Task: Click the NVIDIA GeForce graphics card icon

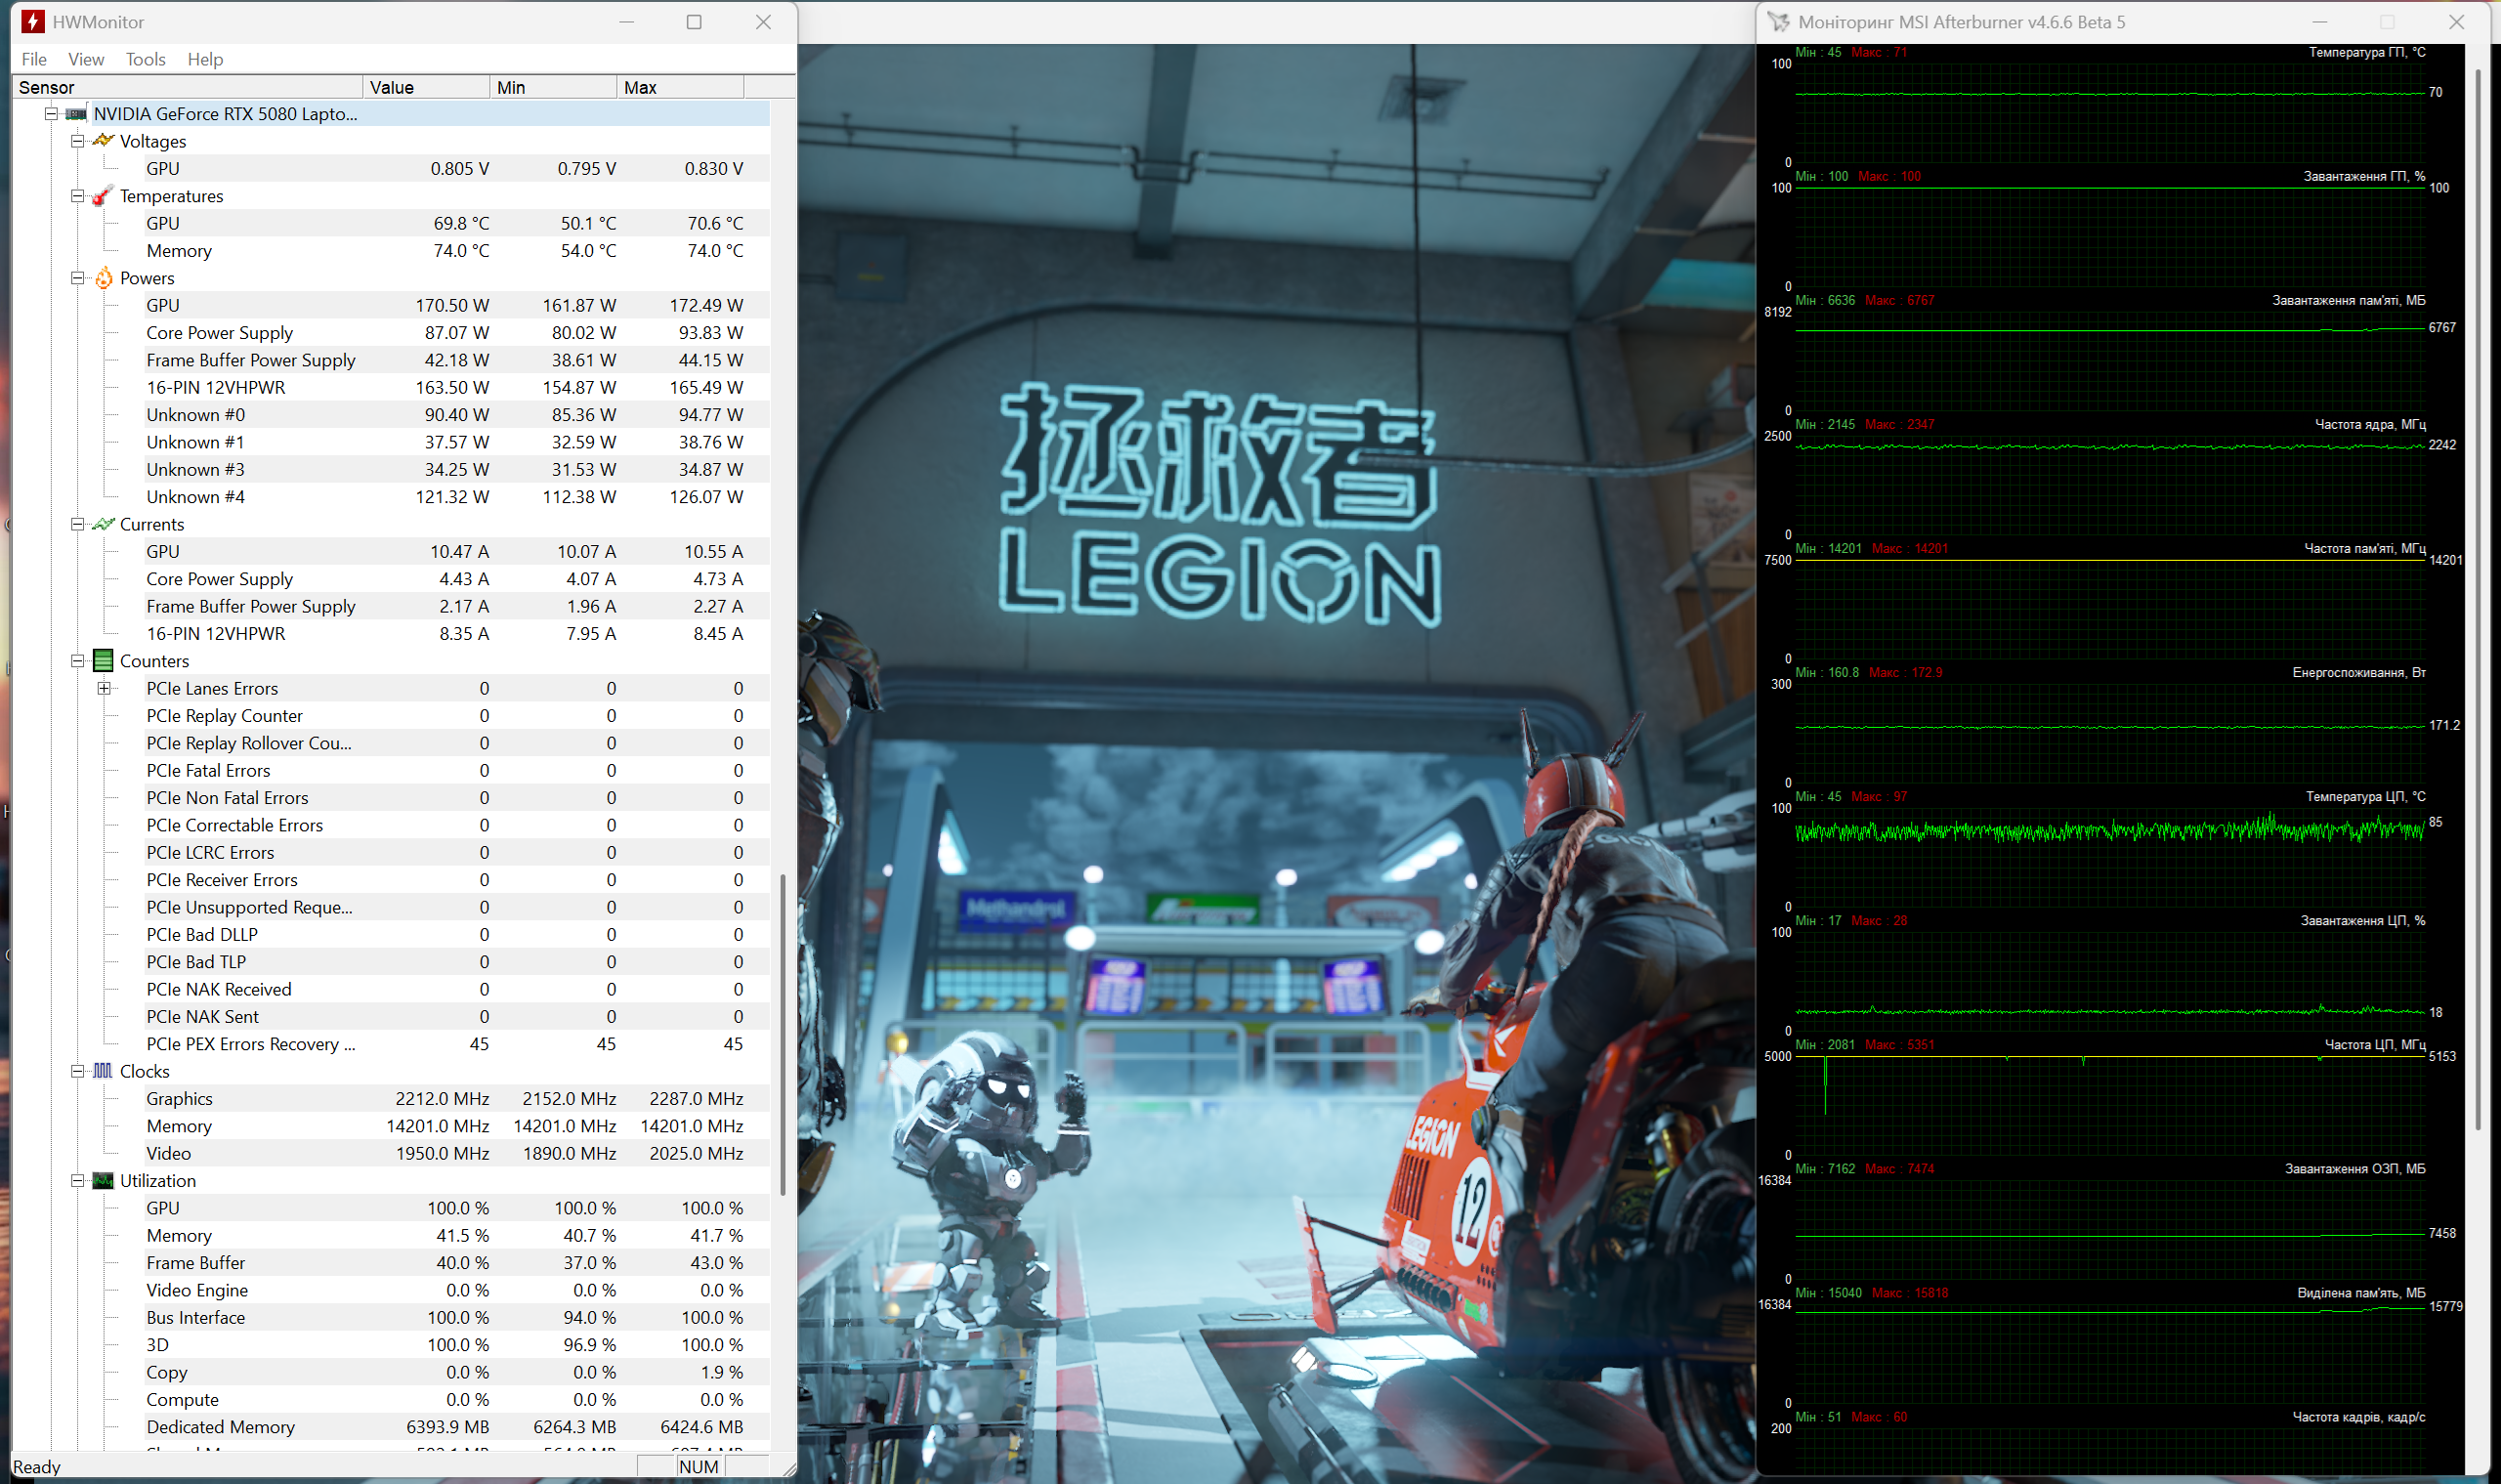Action: 76,114
